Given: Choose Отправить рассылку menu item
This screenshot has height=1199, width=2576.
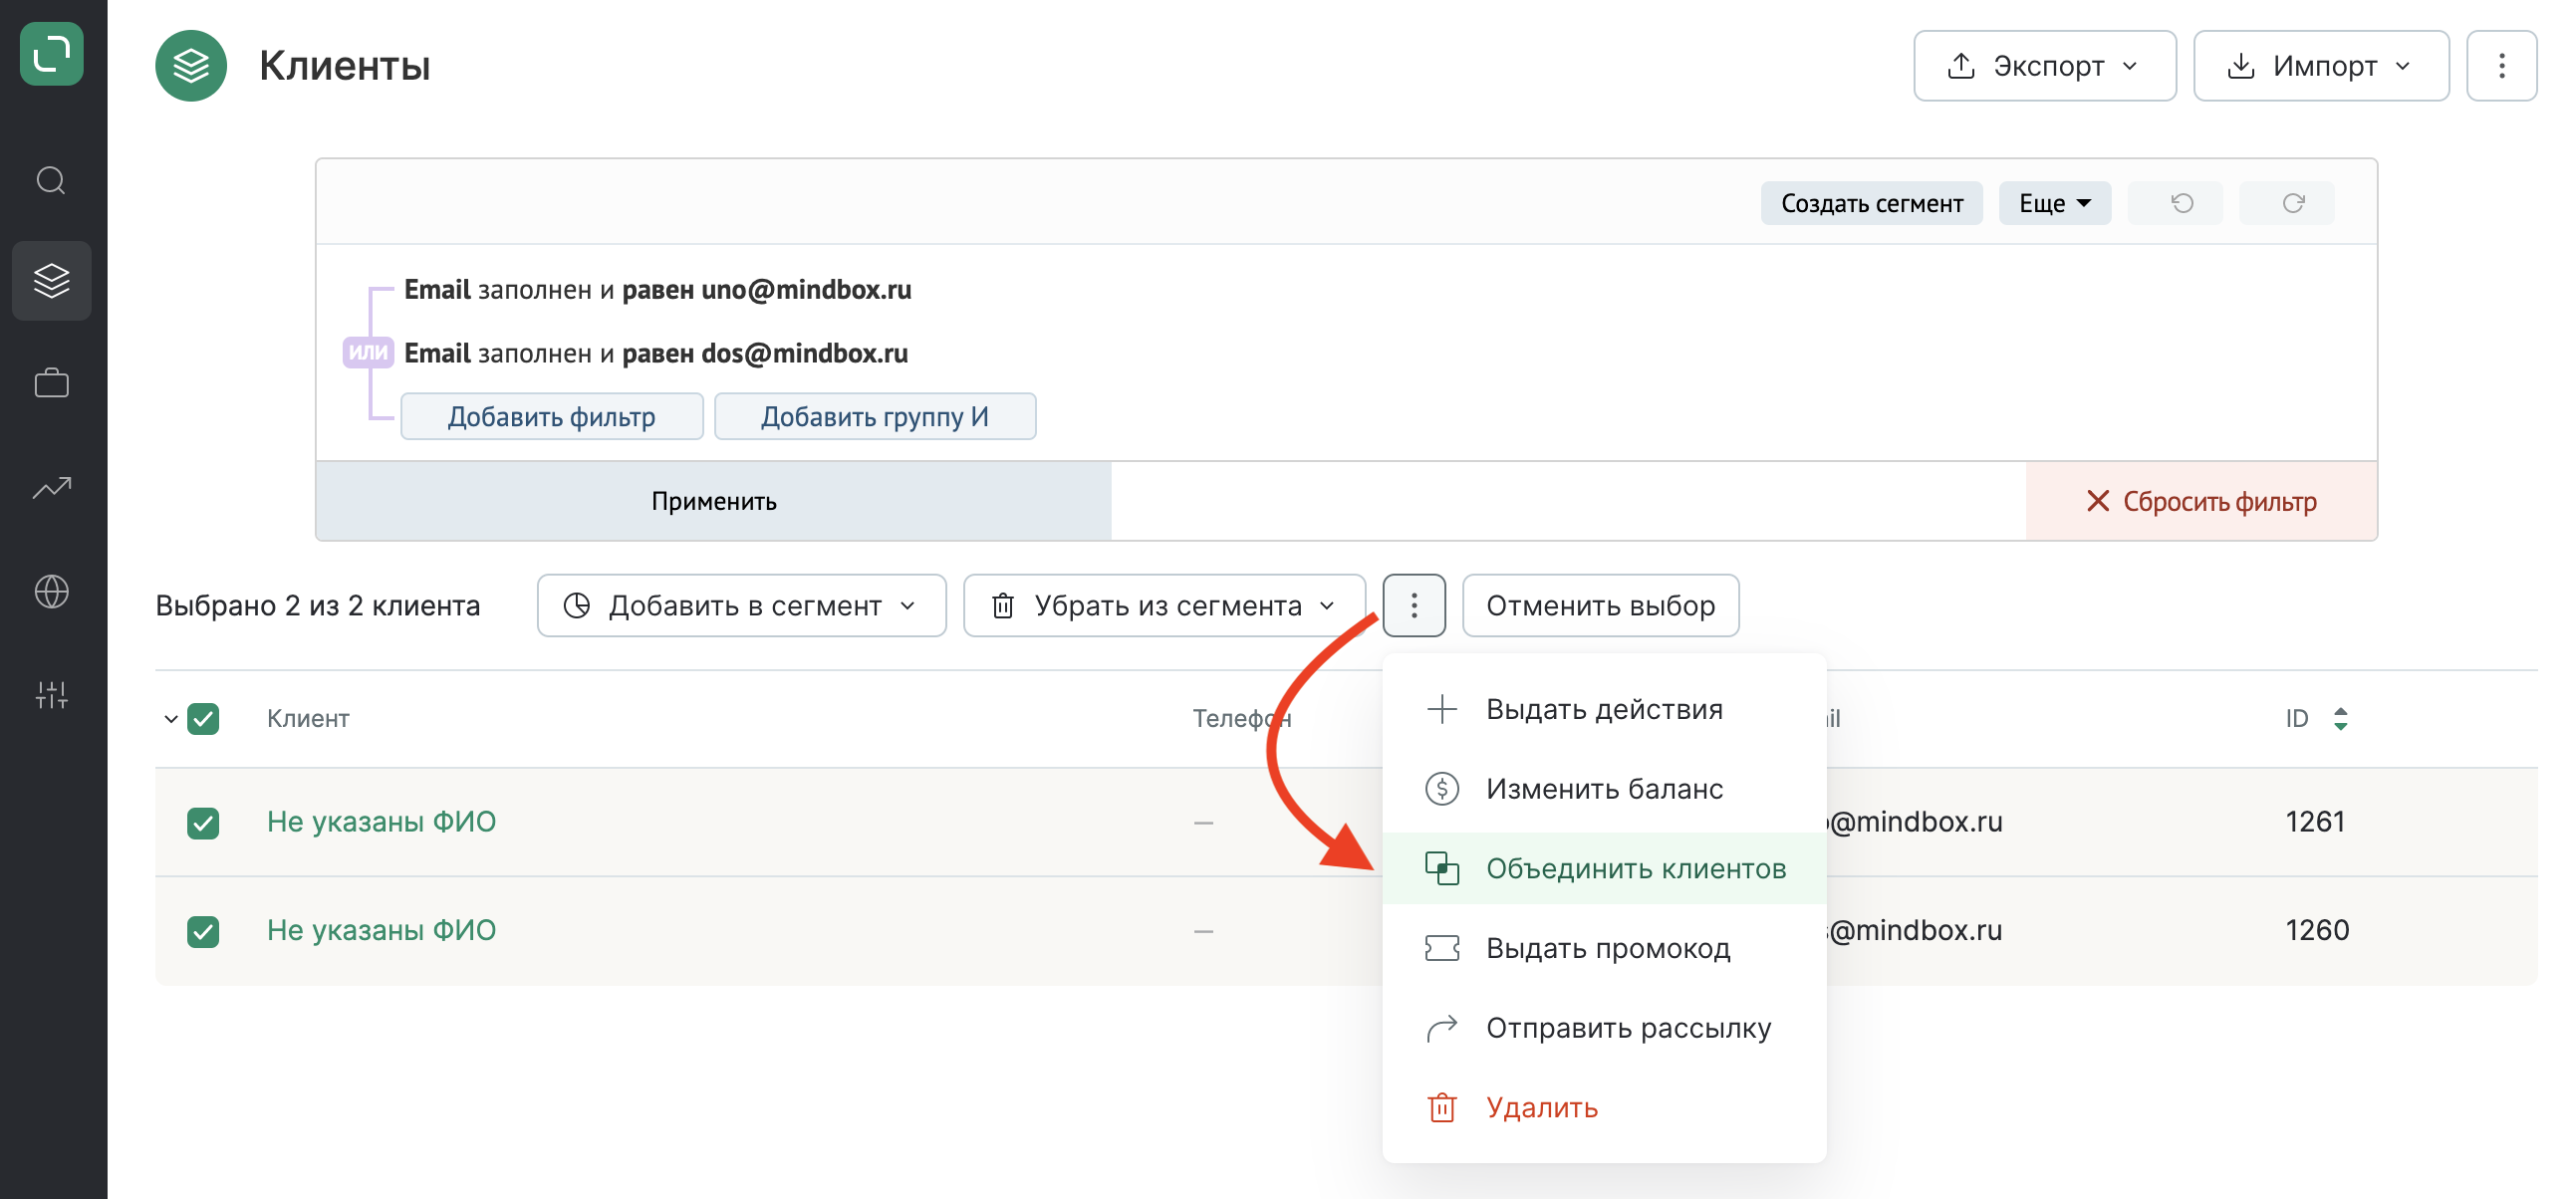Looking at the screenshot, I should pyautogui.click(x=1604, y=1028).
